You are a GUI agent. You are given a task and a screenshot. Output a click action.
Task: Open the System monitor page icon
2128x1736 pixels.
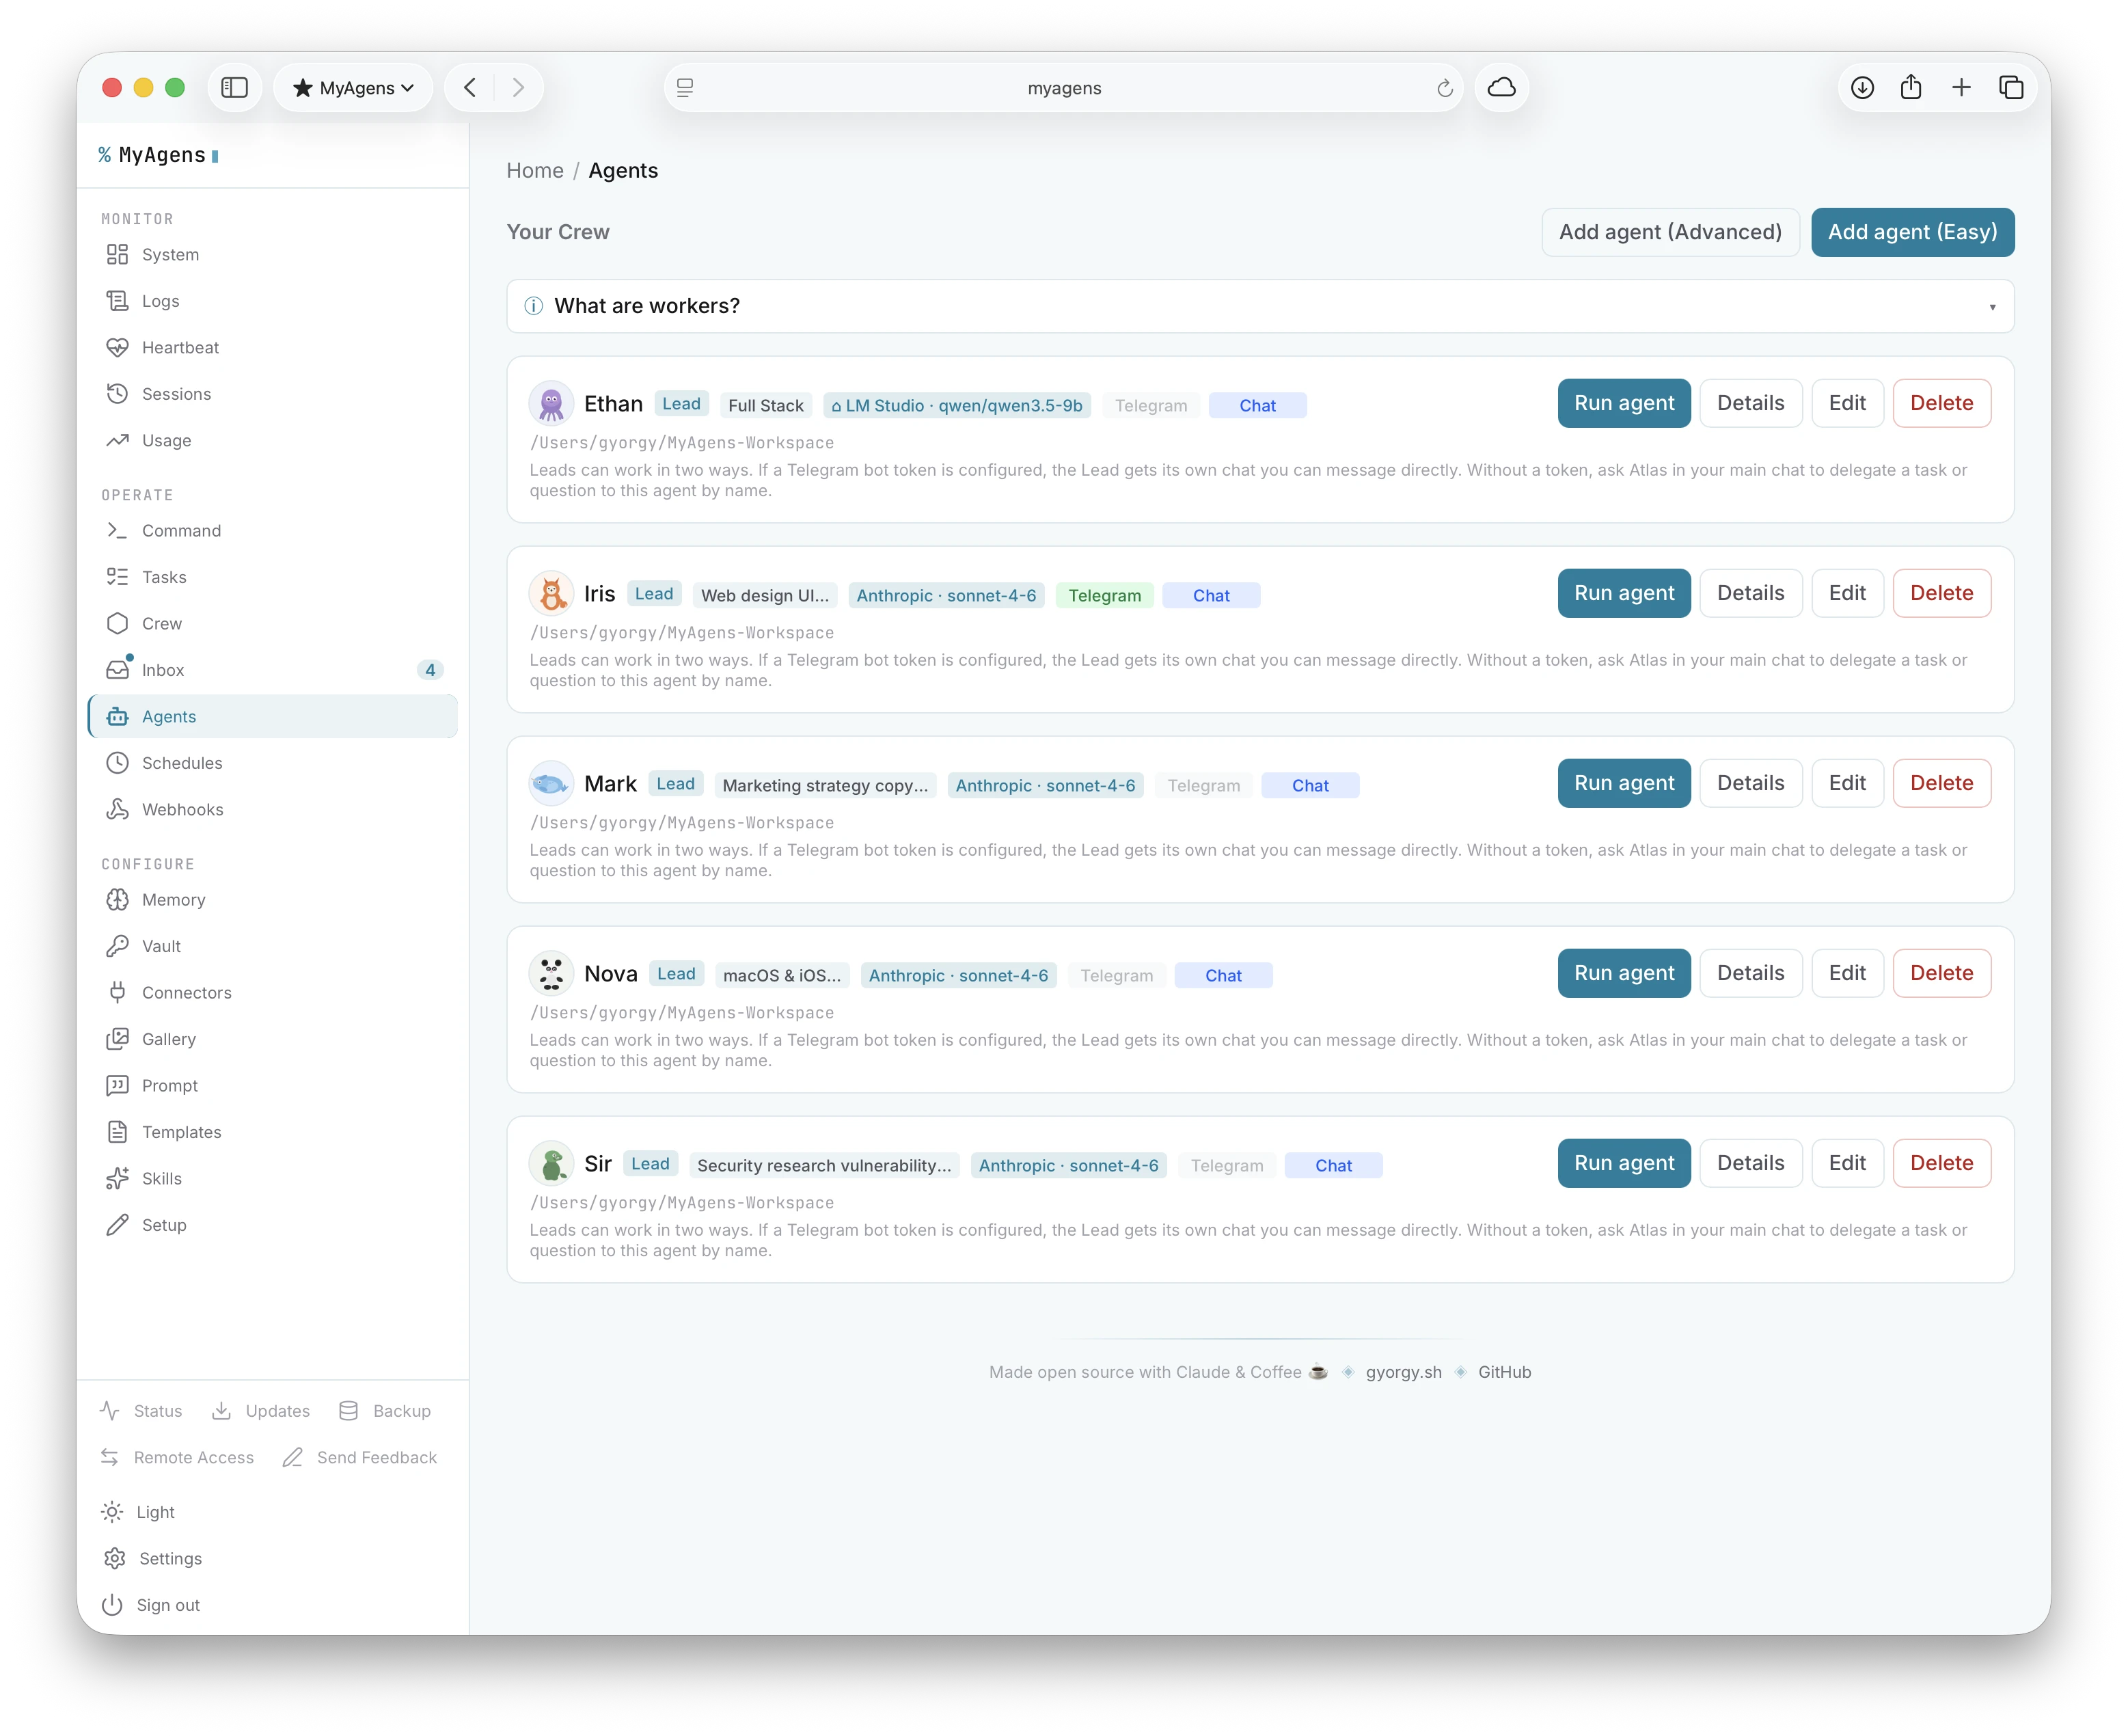(x=117, y=254)
